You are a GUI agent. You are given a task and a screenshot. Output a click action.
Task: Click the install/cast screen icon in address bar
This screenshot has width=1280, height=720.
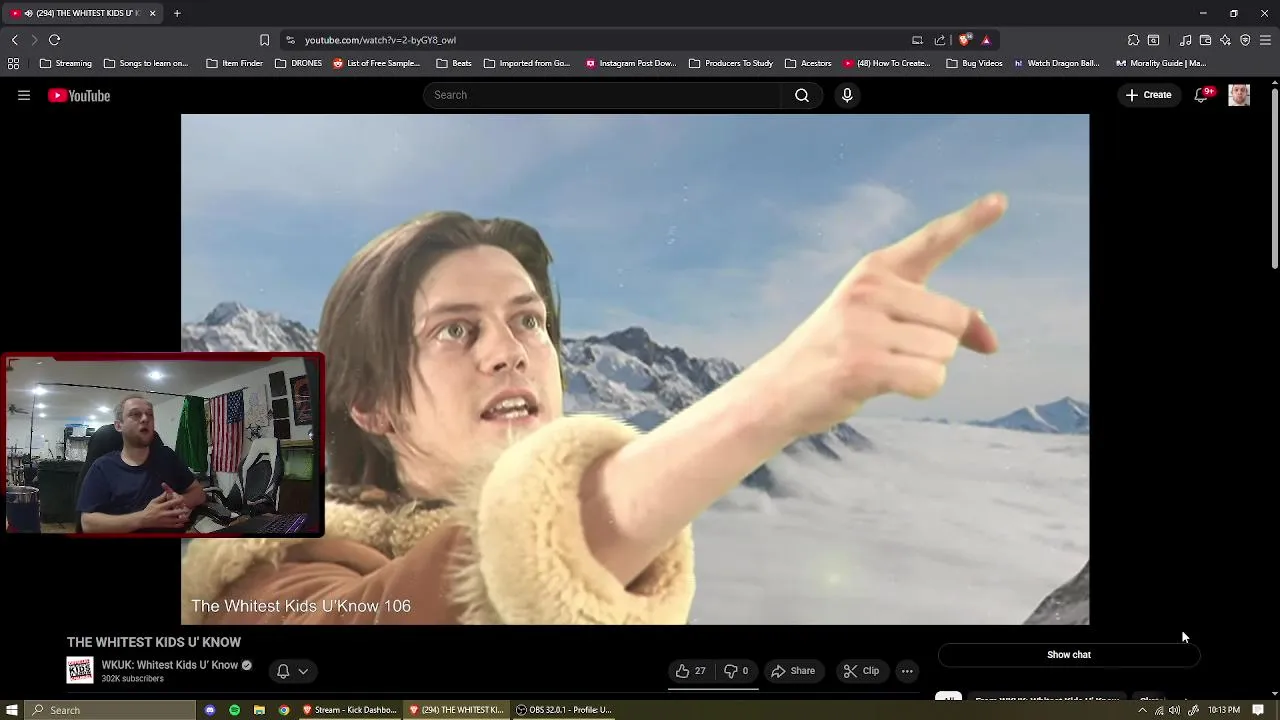pyautogui.click(x=917, y=40)
